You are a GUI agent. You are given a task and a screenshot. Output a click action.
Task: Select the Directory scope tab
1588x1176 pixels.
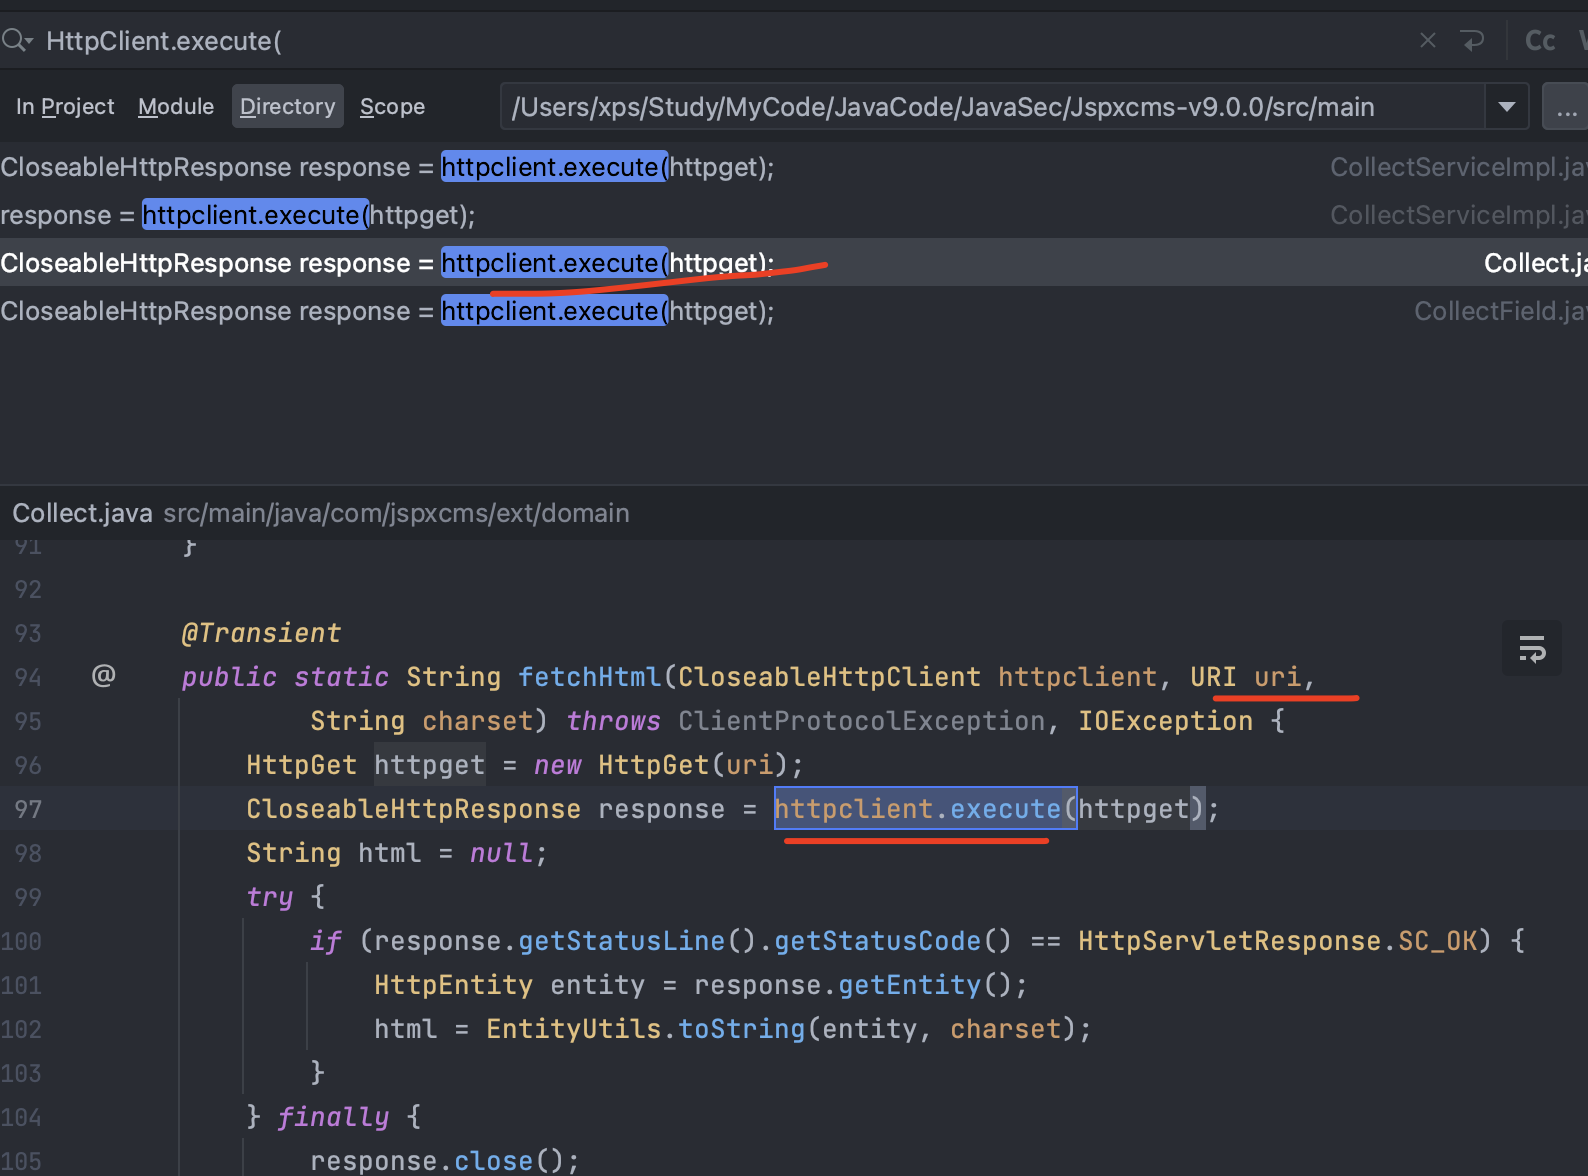click(x=287, y=107)
